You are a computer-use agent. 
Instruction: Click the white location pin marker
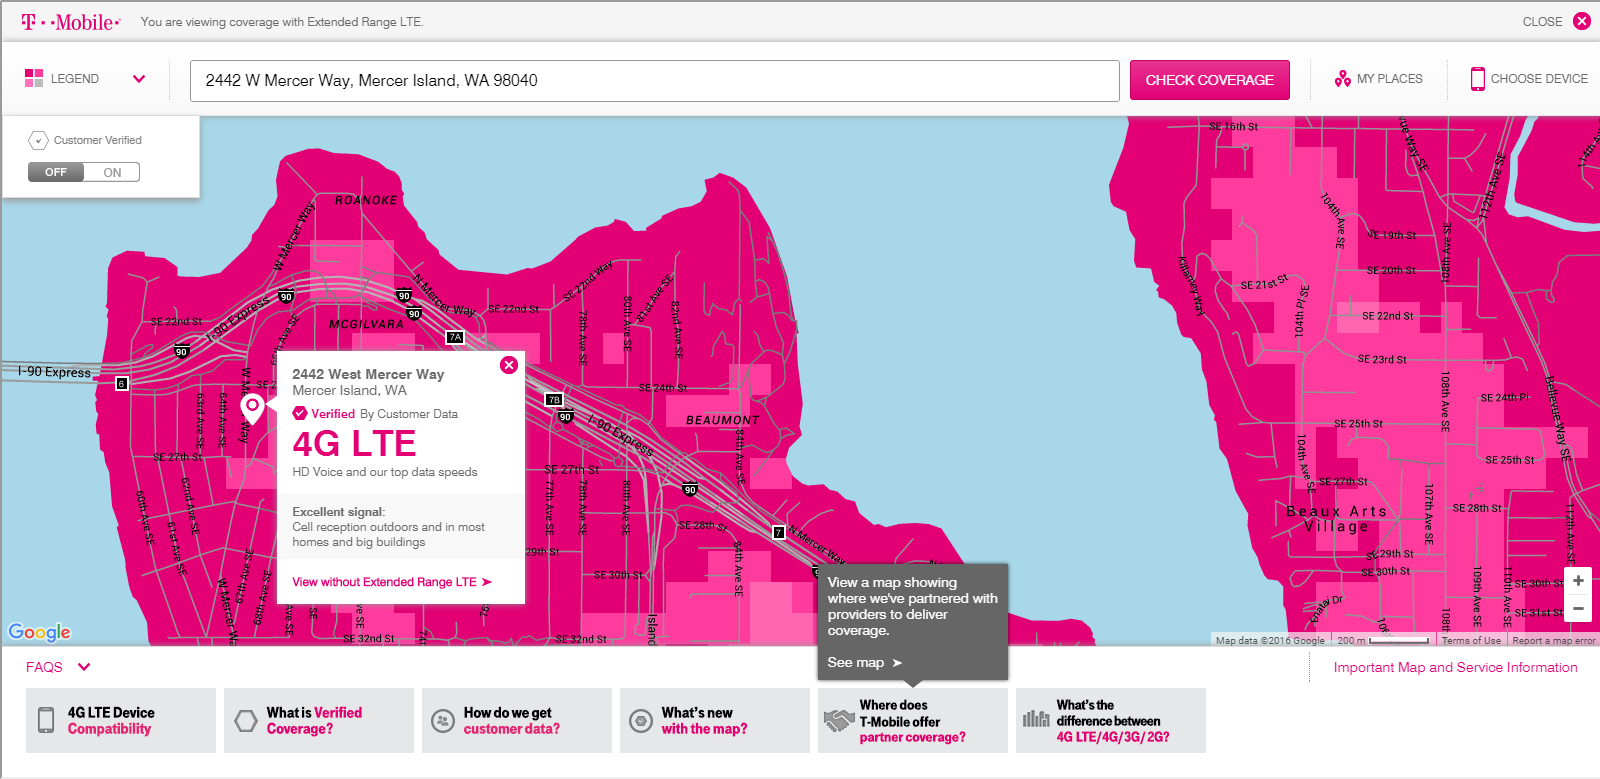click(253, 409)
